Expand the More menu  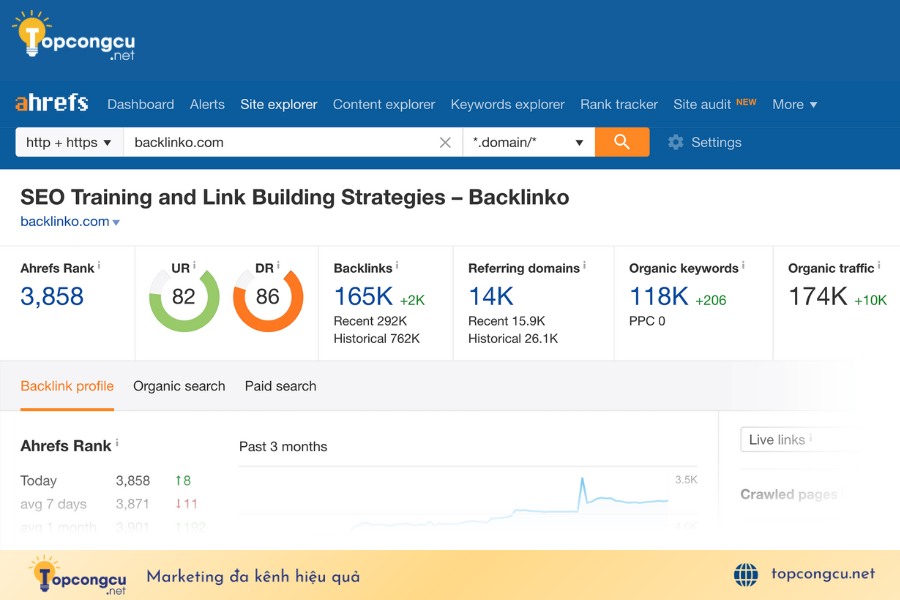(x=794, y=104)
